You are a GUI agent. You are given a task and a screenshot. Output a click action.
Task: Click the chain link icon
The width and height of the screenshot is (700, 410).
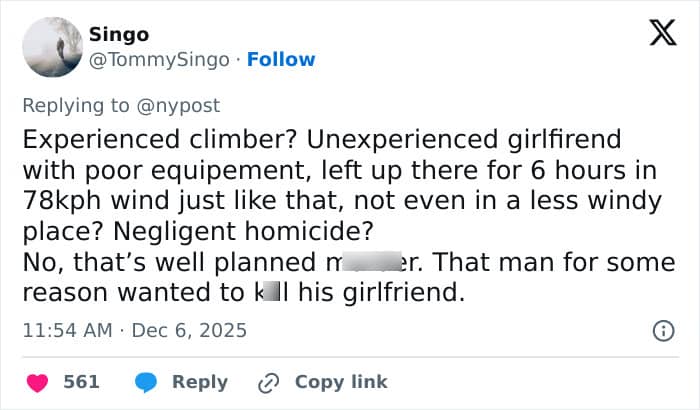click(267, 382)
